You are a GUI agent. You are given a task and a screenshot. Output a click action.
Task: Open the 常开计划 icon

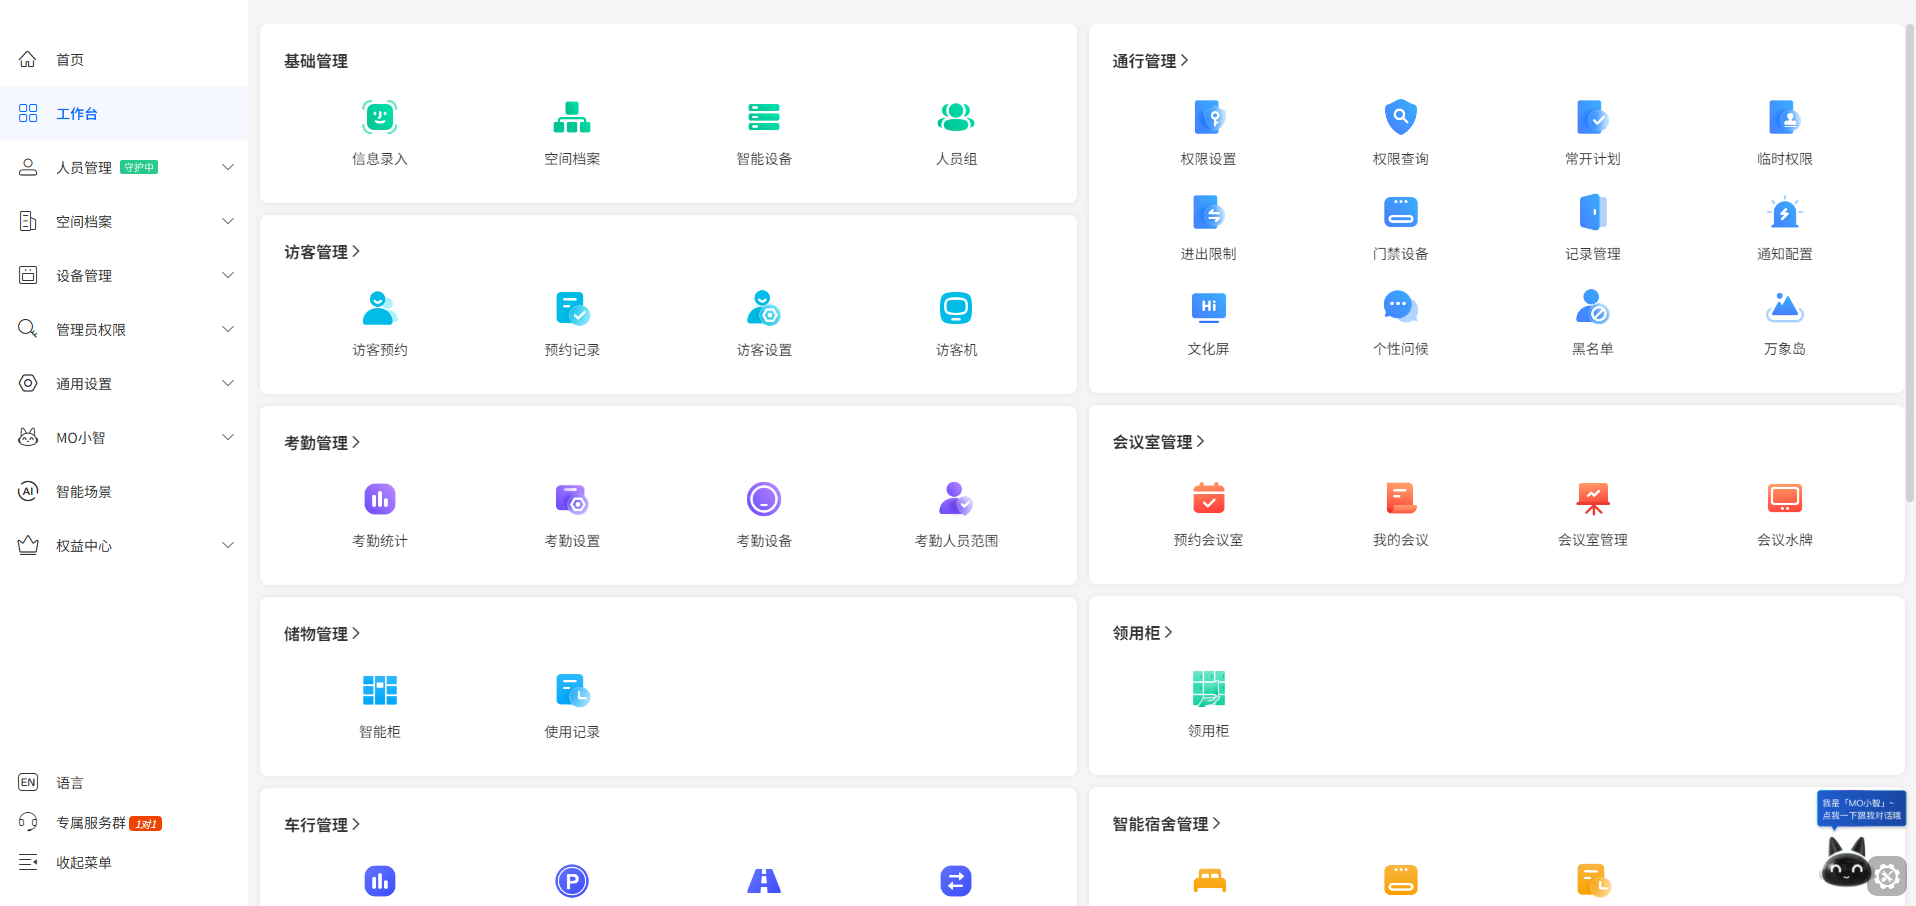click(x=1593, y=117)
